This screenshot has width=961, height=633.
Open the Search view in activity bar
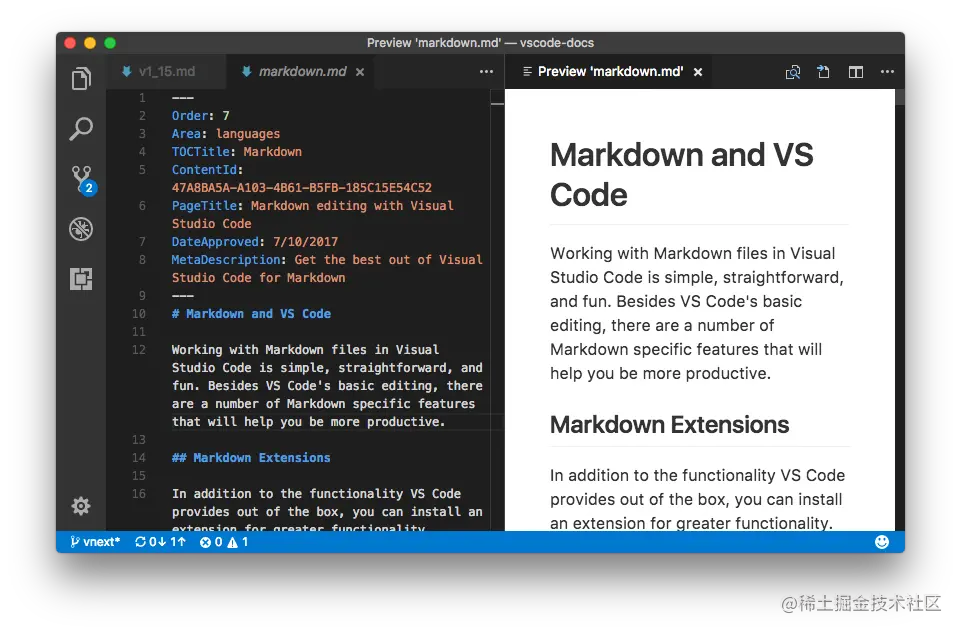tap(81, 129)
